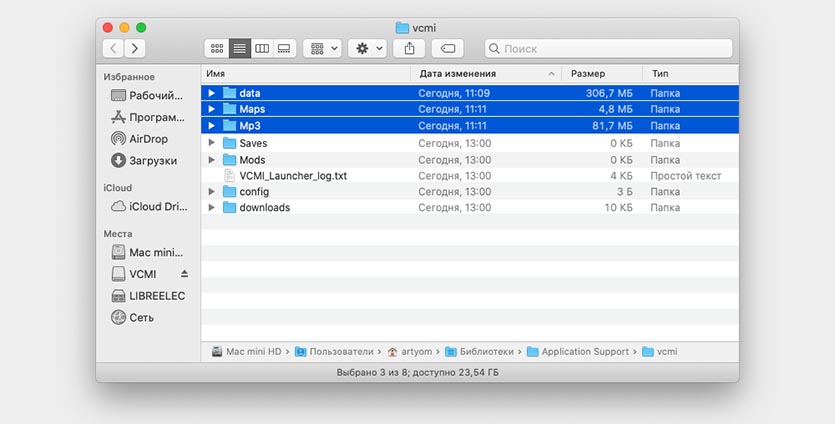The width and height of the screenshot is (835, 424).
Task: Click the Share toolbar icon
Action: [x=409, y=48]
